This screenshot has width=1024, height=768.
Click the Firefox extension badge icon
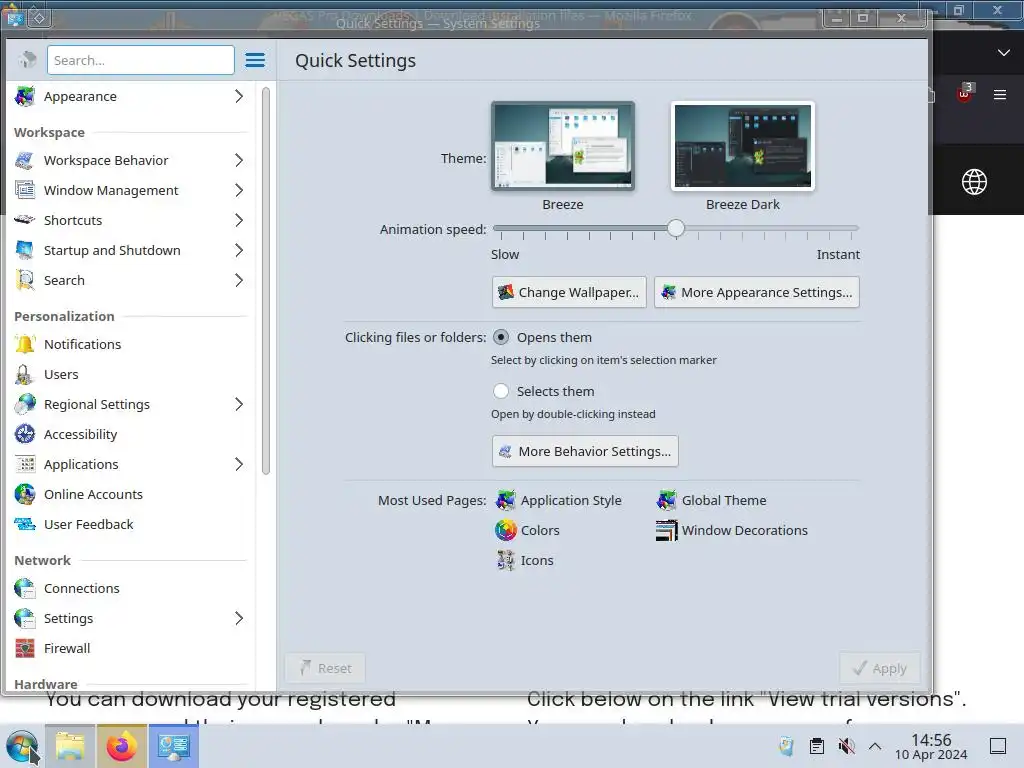(x=965, y=93)
